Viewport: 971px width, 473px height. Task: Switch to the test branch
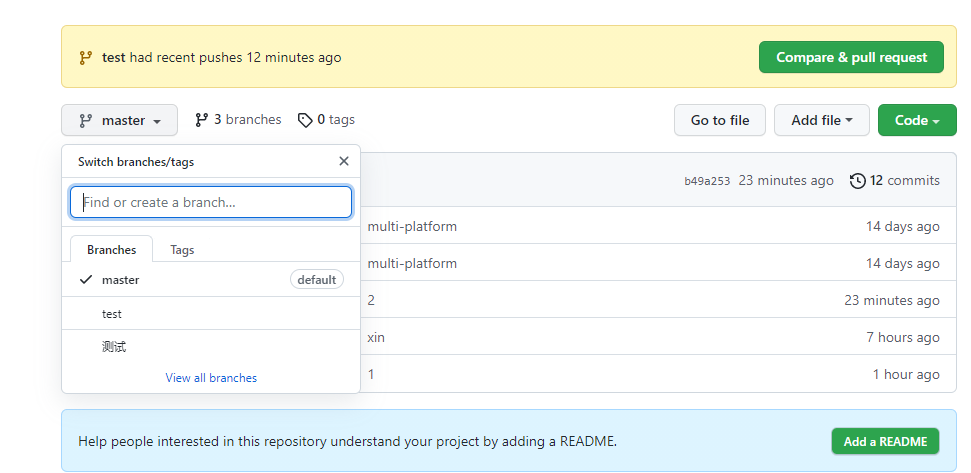[x=211, y=313]
